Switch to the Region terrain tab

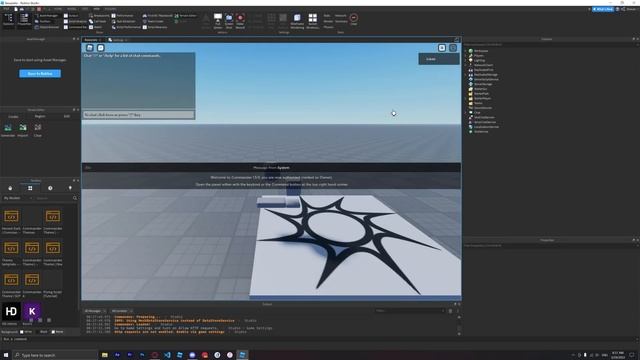click(40, 116)
